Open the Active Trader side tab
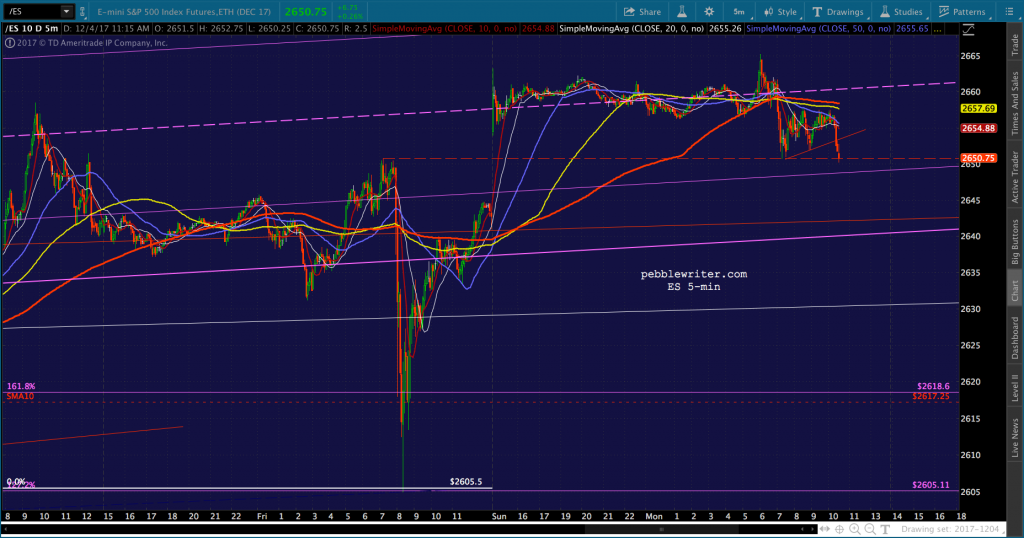The width and height of the screenshot is (1024, 538). pyautogui.click(x=1015, y=177)
